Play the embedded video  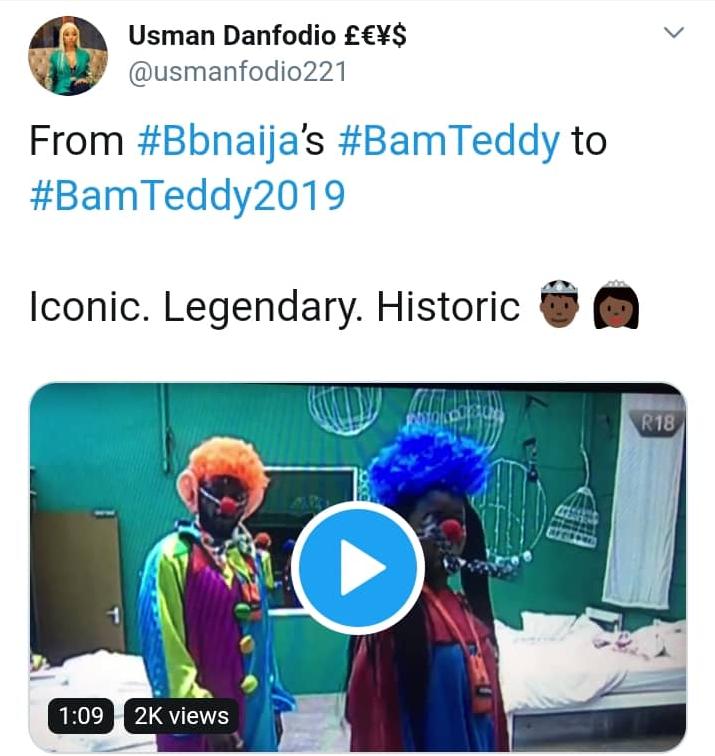(358, 567)
